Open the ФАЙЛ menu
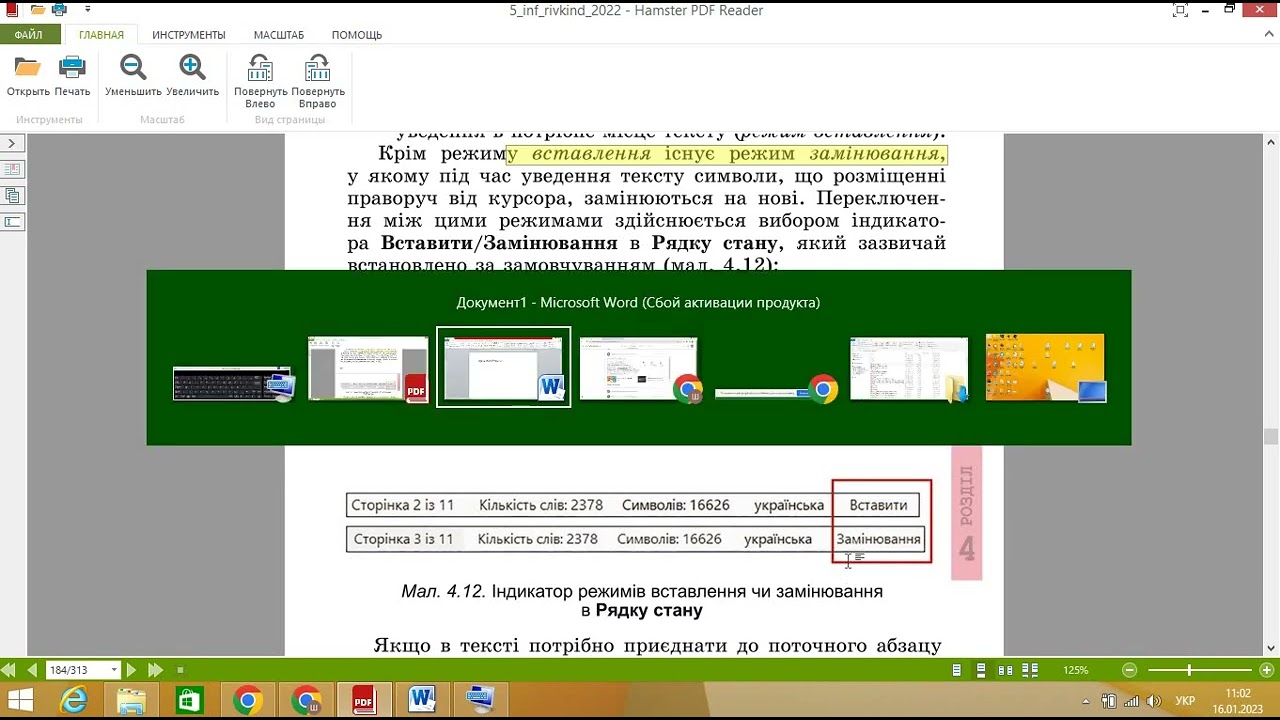1280x720 pixels. [28, 35]
